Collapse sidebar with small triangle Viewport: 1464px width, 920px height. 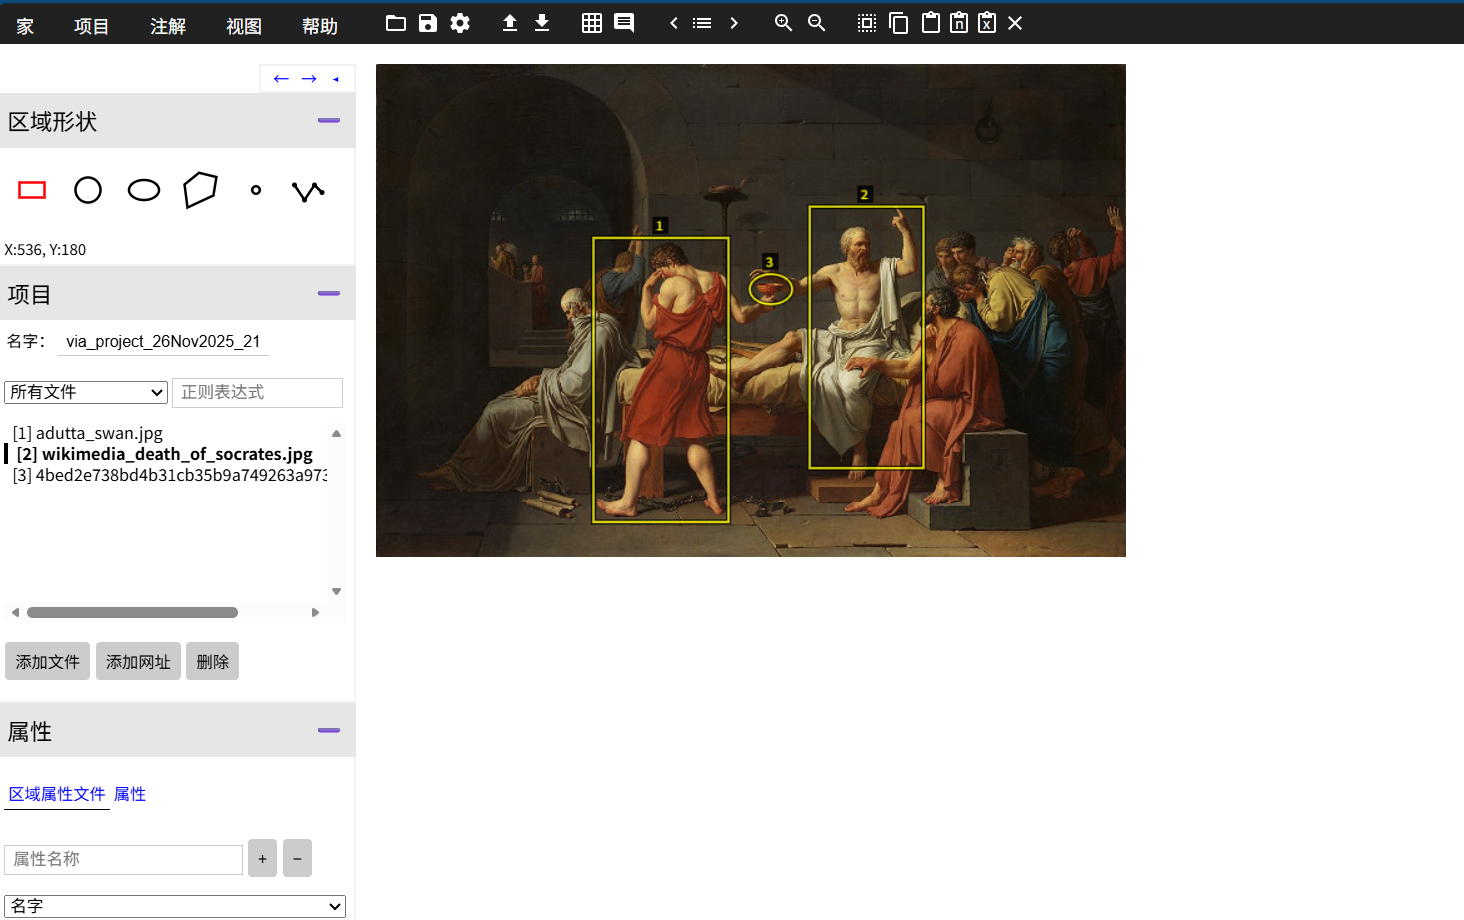(x=336, y=79)
